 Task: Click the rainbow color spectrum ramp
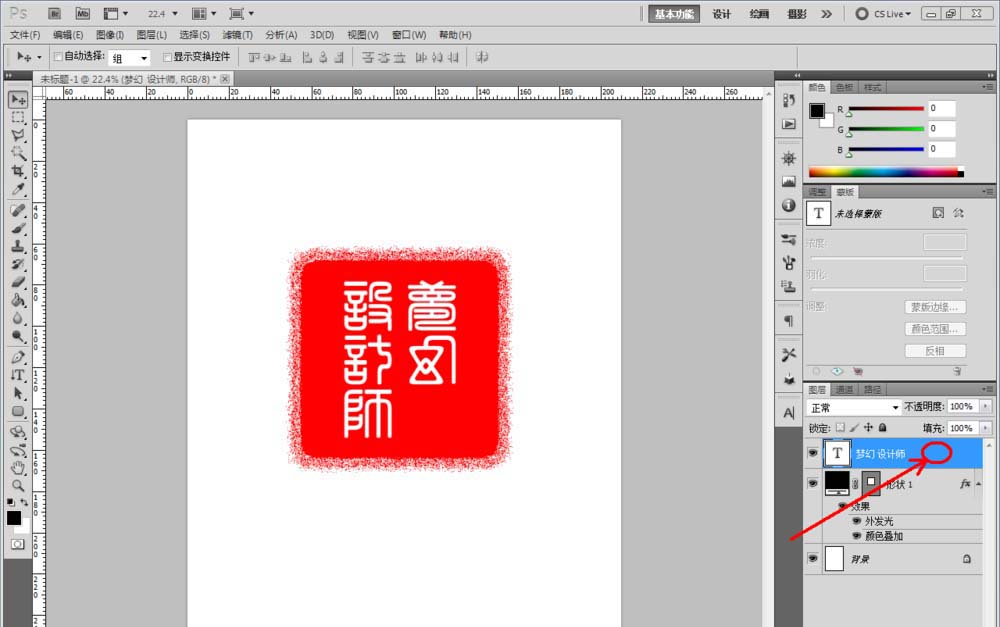coord(880,171)
